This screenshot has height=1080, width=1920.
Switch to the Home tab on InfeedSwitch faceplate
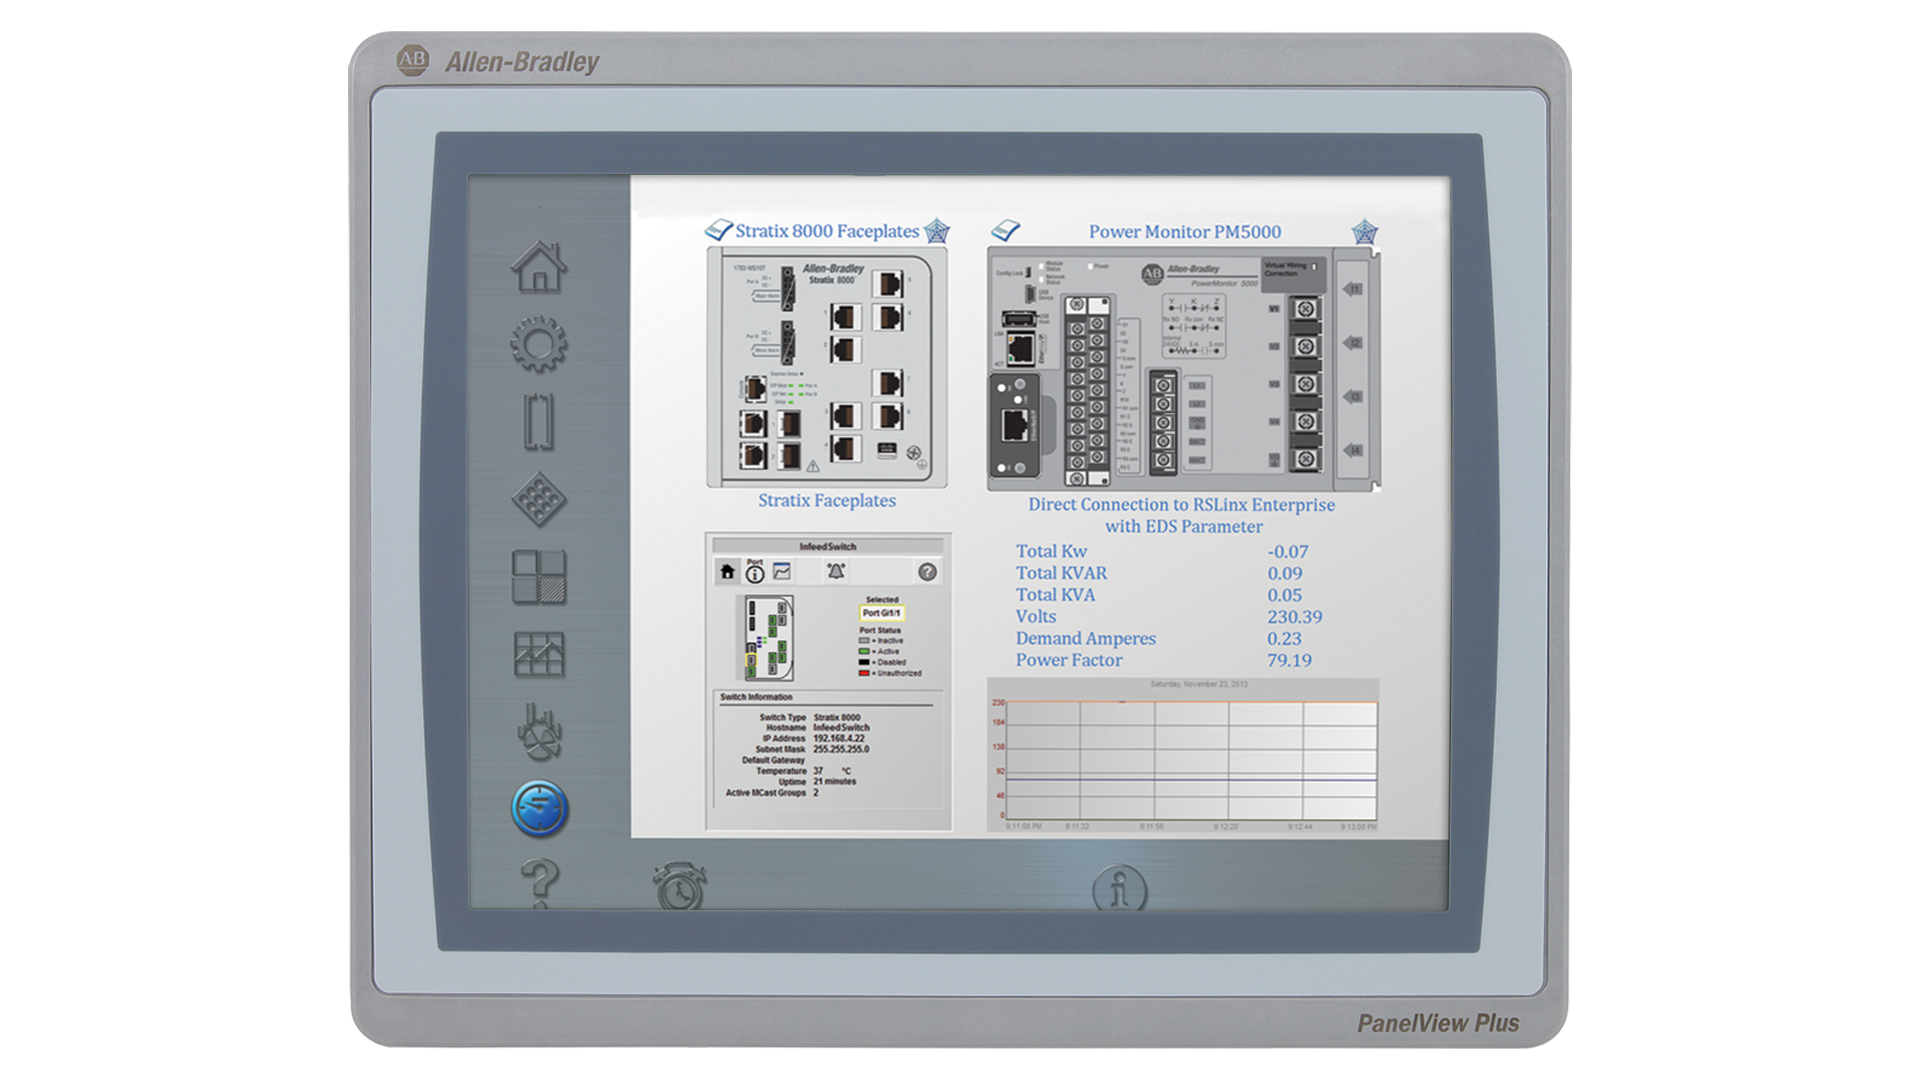[x=727, y=573]
